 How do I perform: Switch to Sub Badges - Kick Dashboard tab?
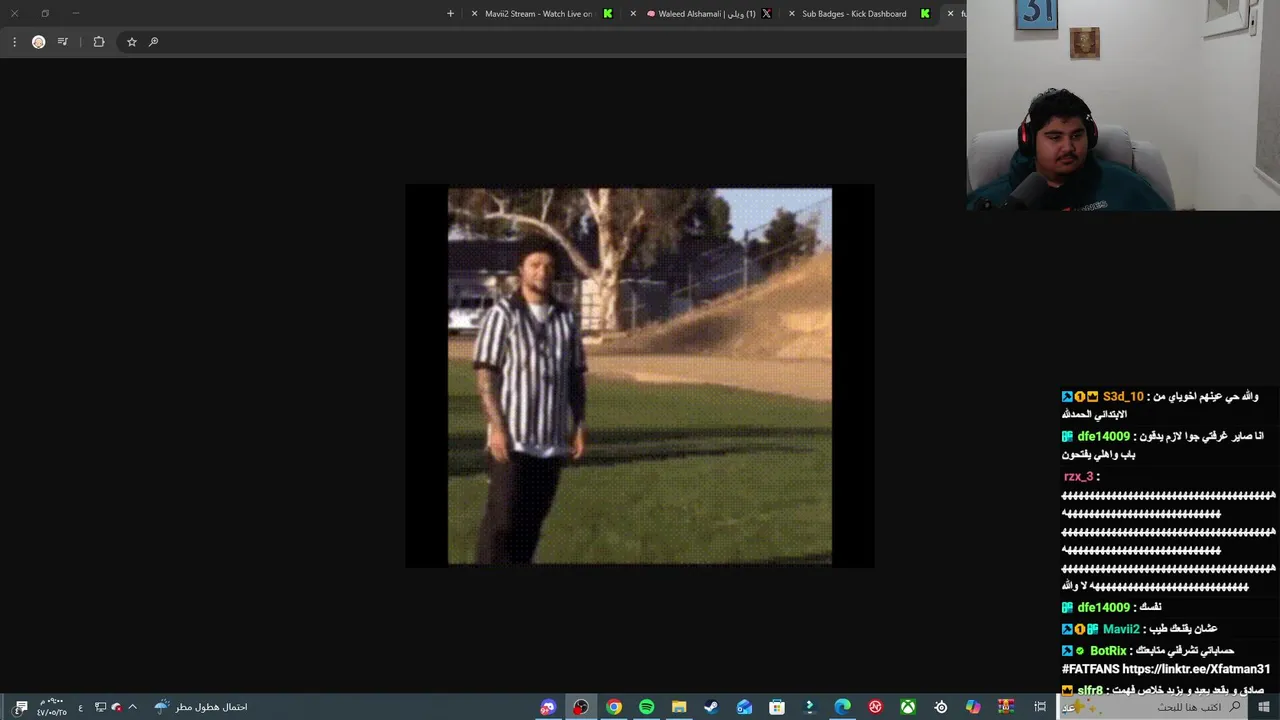[x=855, y=14]
